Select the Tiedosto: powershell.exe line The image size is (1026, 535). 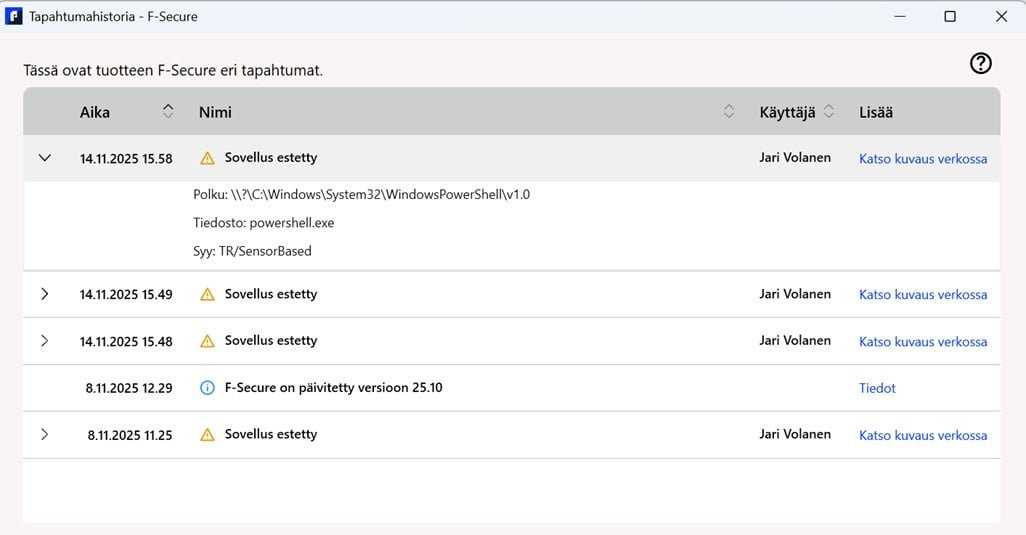264,223
